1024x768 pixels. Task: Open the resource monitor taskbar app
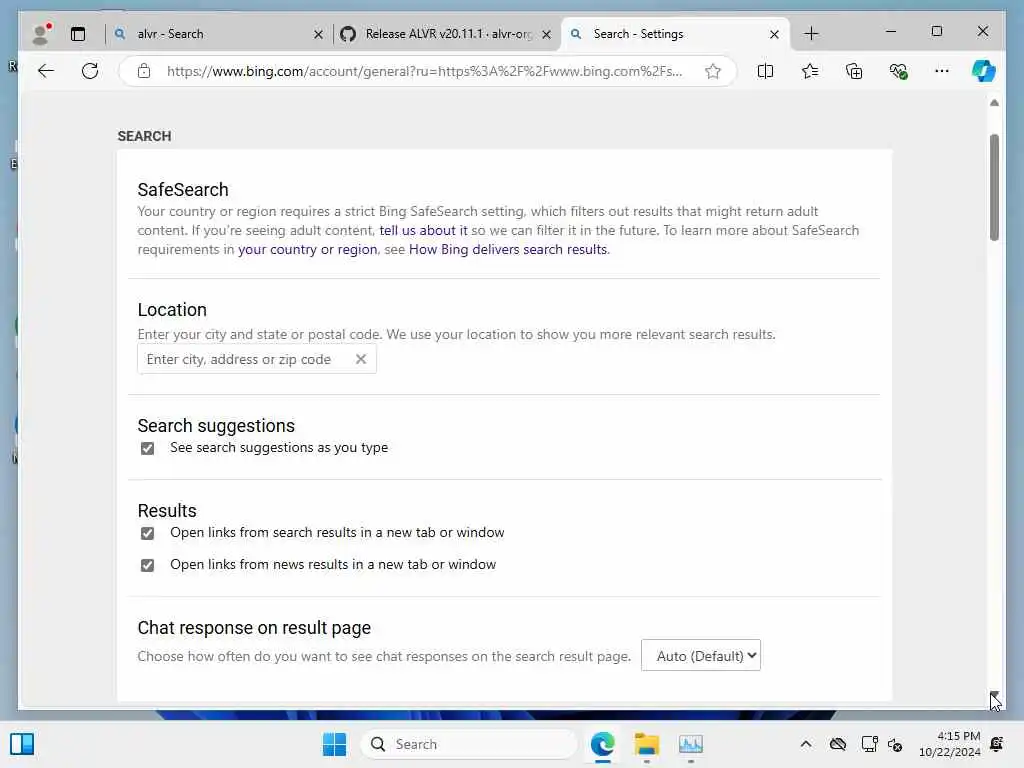pyautogui.click(x=690, y=744)
